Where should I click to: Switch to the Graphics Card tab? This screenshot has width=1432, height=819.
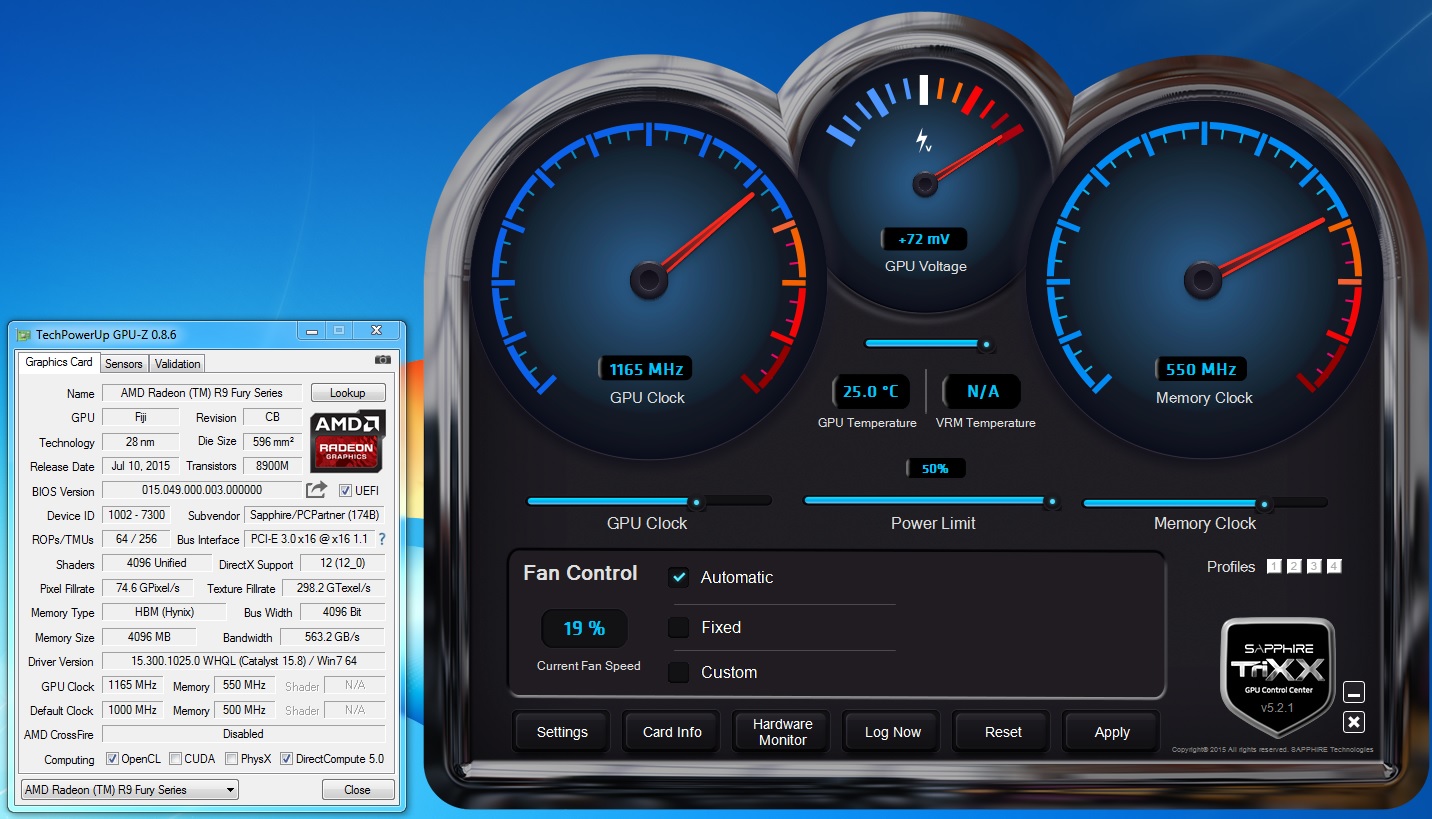click(x=59, y=362)
